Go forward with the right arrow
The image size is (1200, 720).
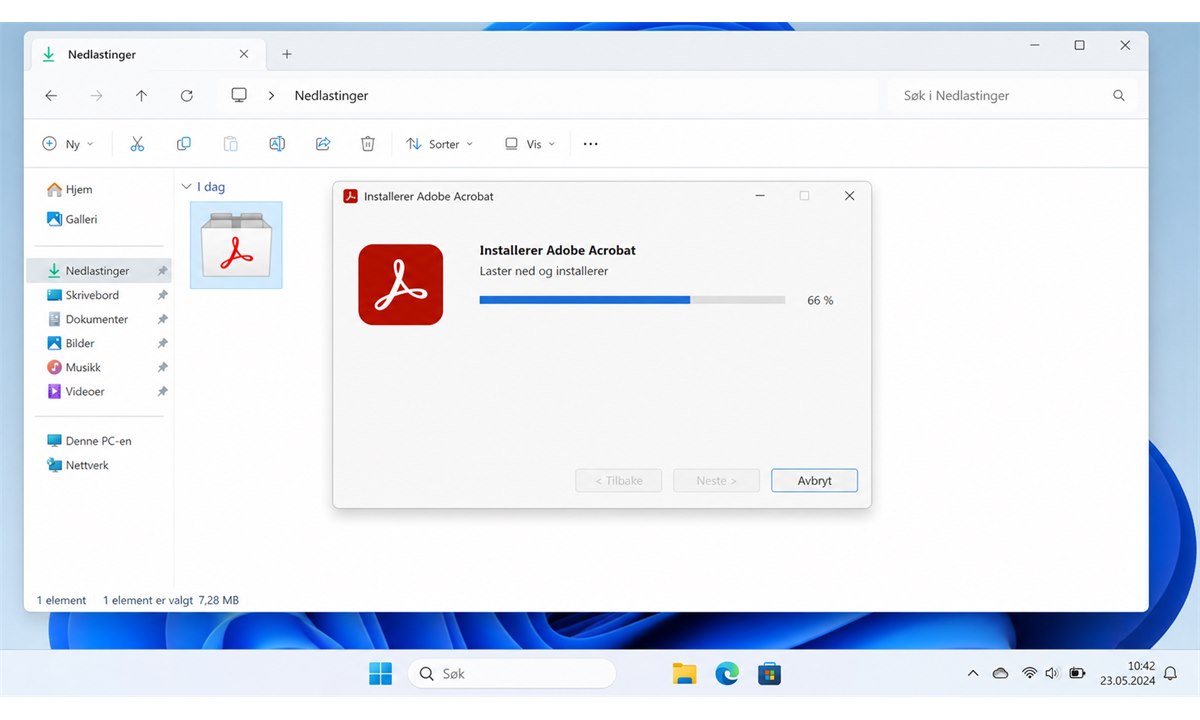[96, 96]
